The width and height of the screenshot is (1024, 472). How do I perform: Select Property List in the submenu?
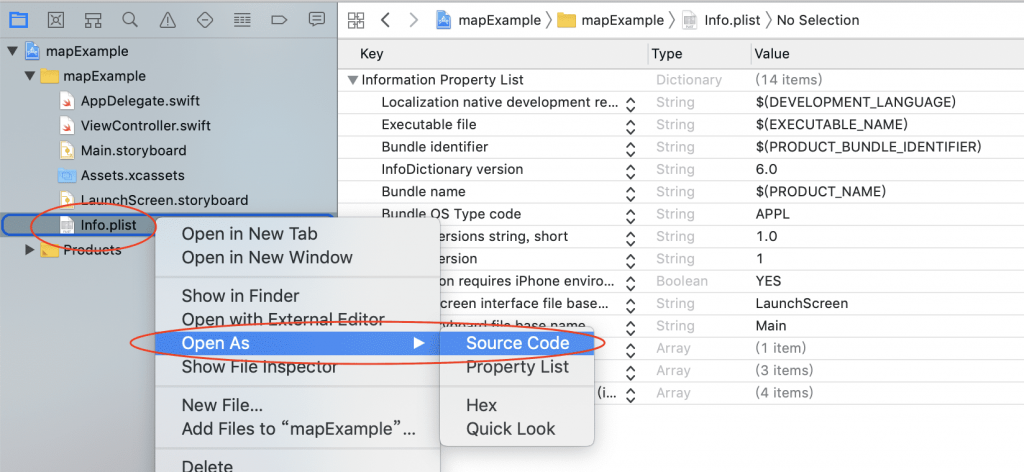point(517,367)
